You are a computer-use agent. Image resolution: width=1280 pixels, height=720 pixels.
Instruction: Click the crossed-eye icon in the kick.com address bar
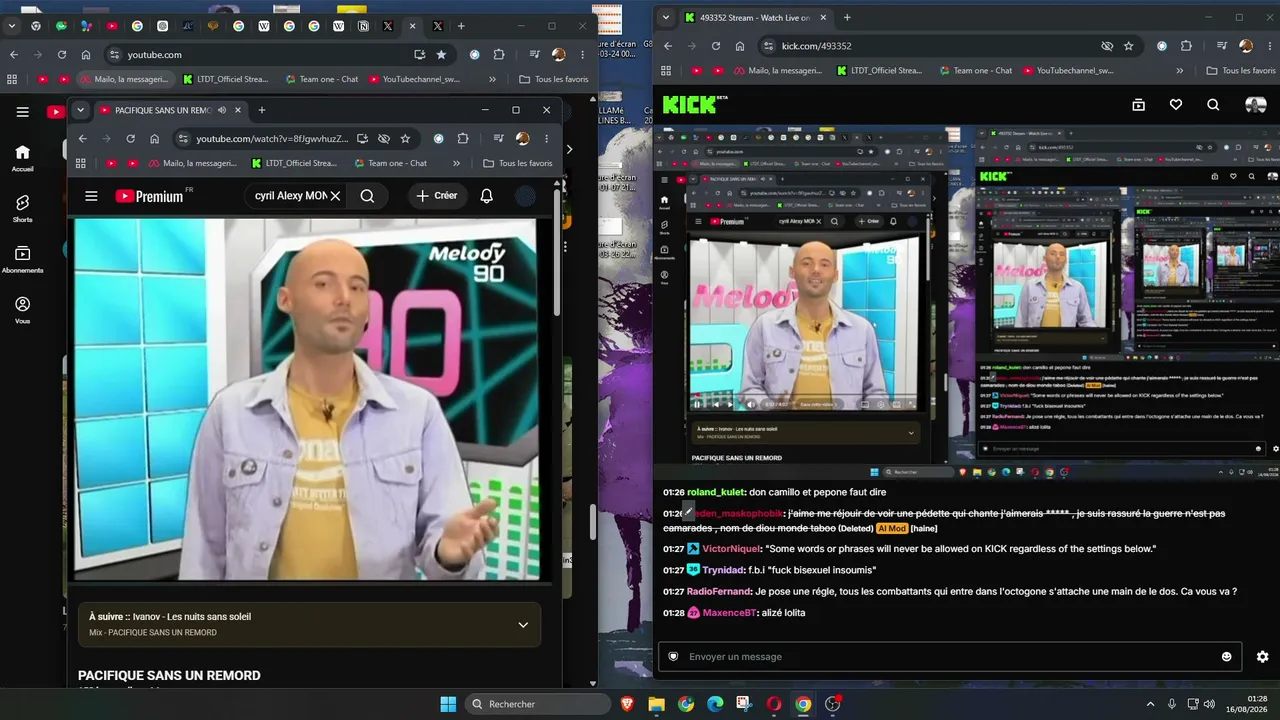point(1107,46)
